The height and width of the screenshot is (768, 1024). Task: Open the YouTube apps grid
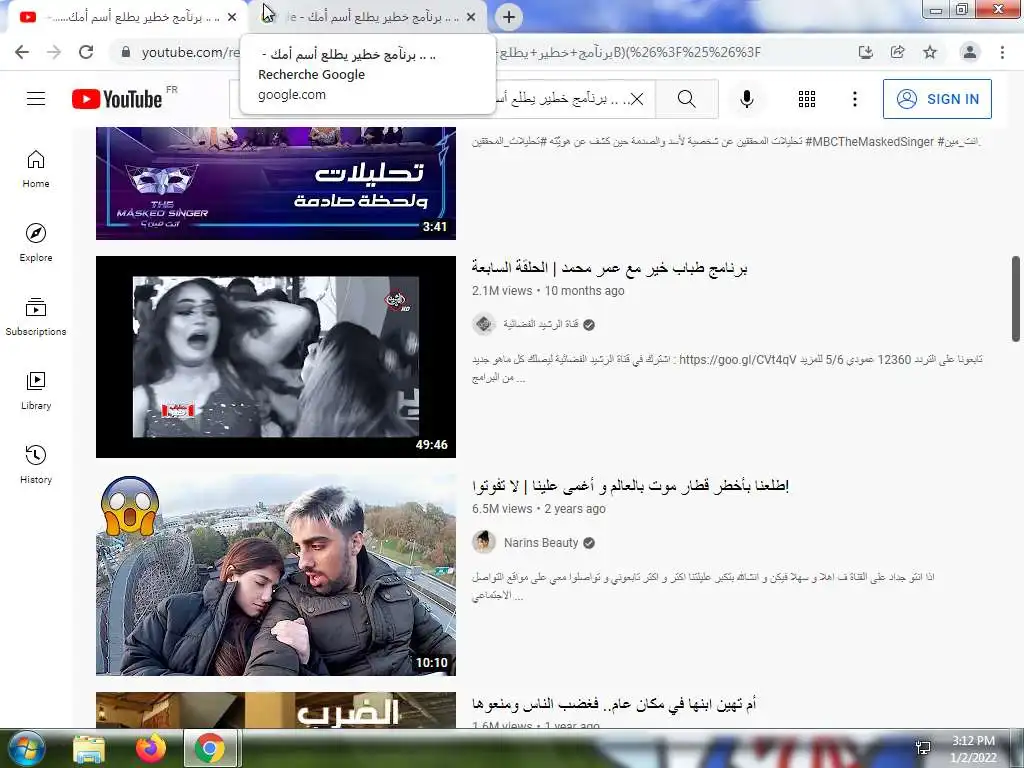pyautogui.click(x=807, y=99)
